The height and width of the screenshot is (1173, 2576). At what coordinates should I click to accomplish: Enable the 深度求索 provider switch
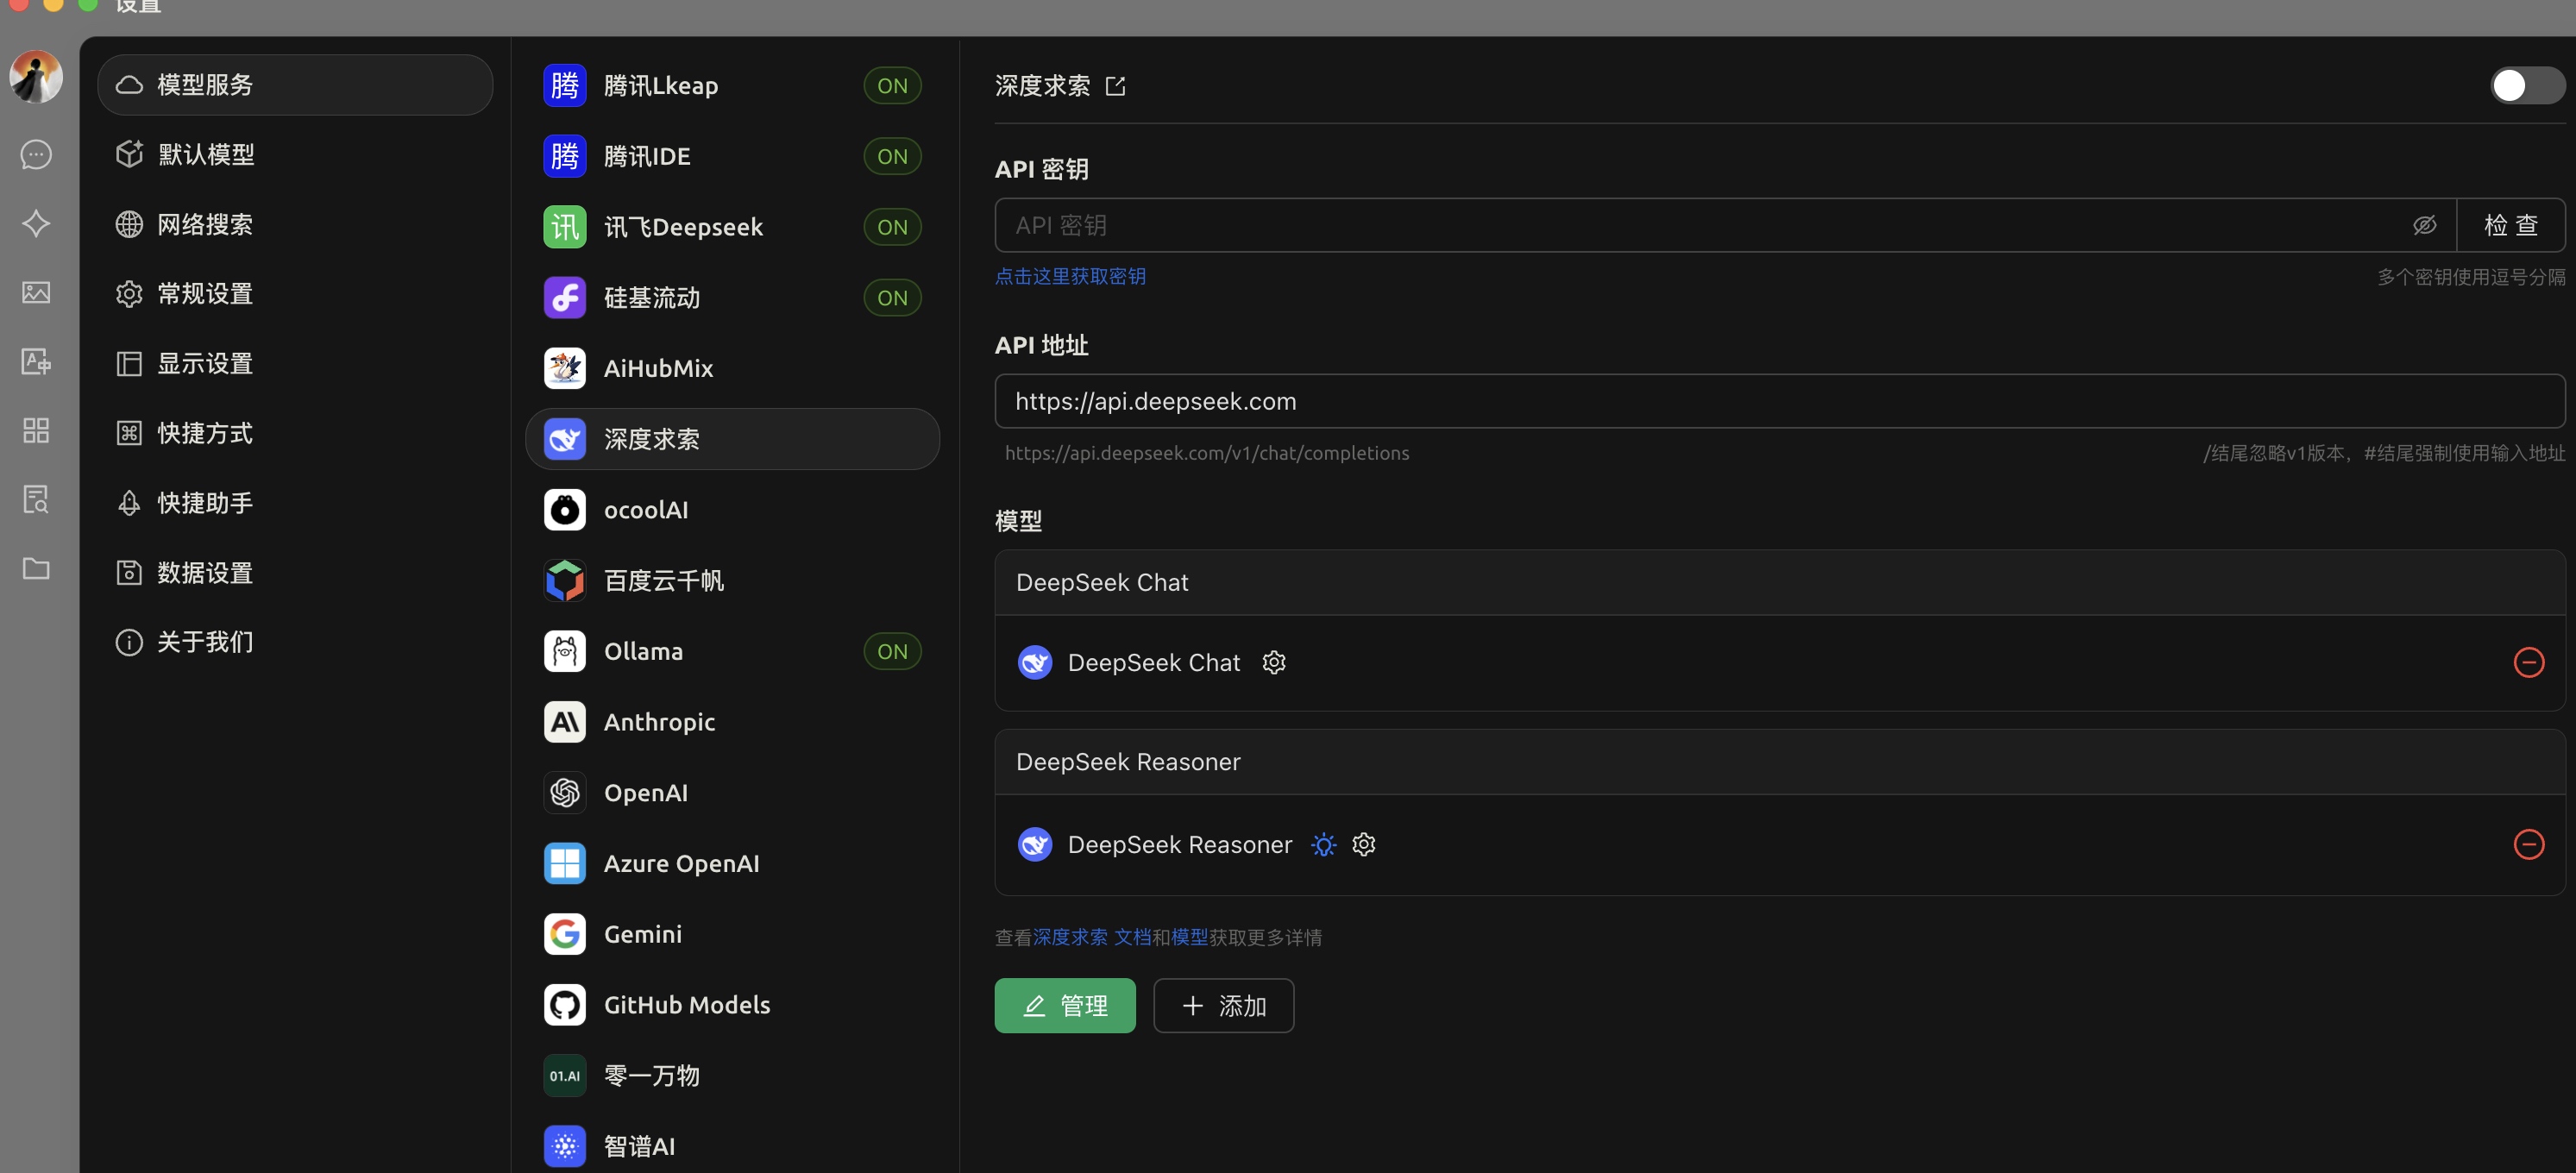[x=2527, y=85]
